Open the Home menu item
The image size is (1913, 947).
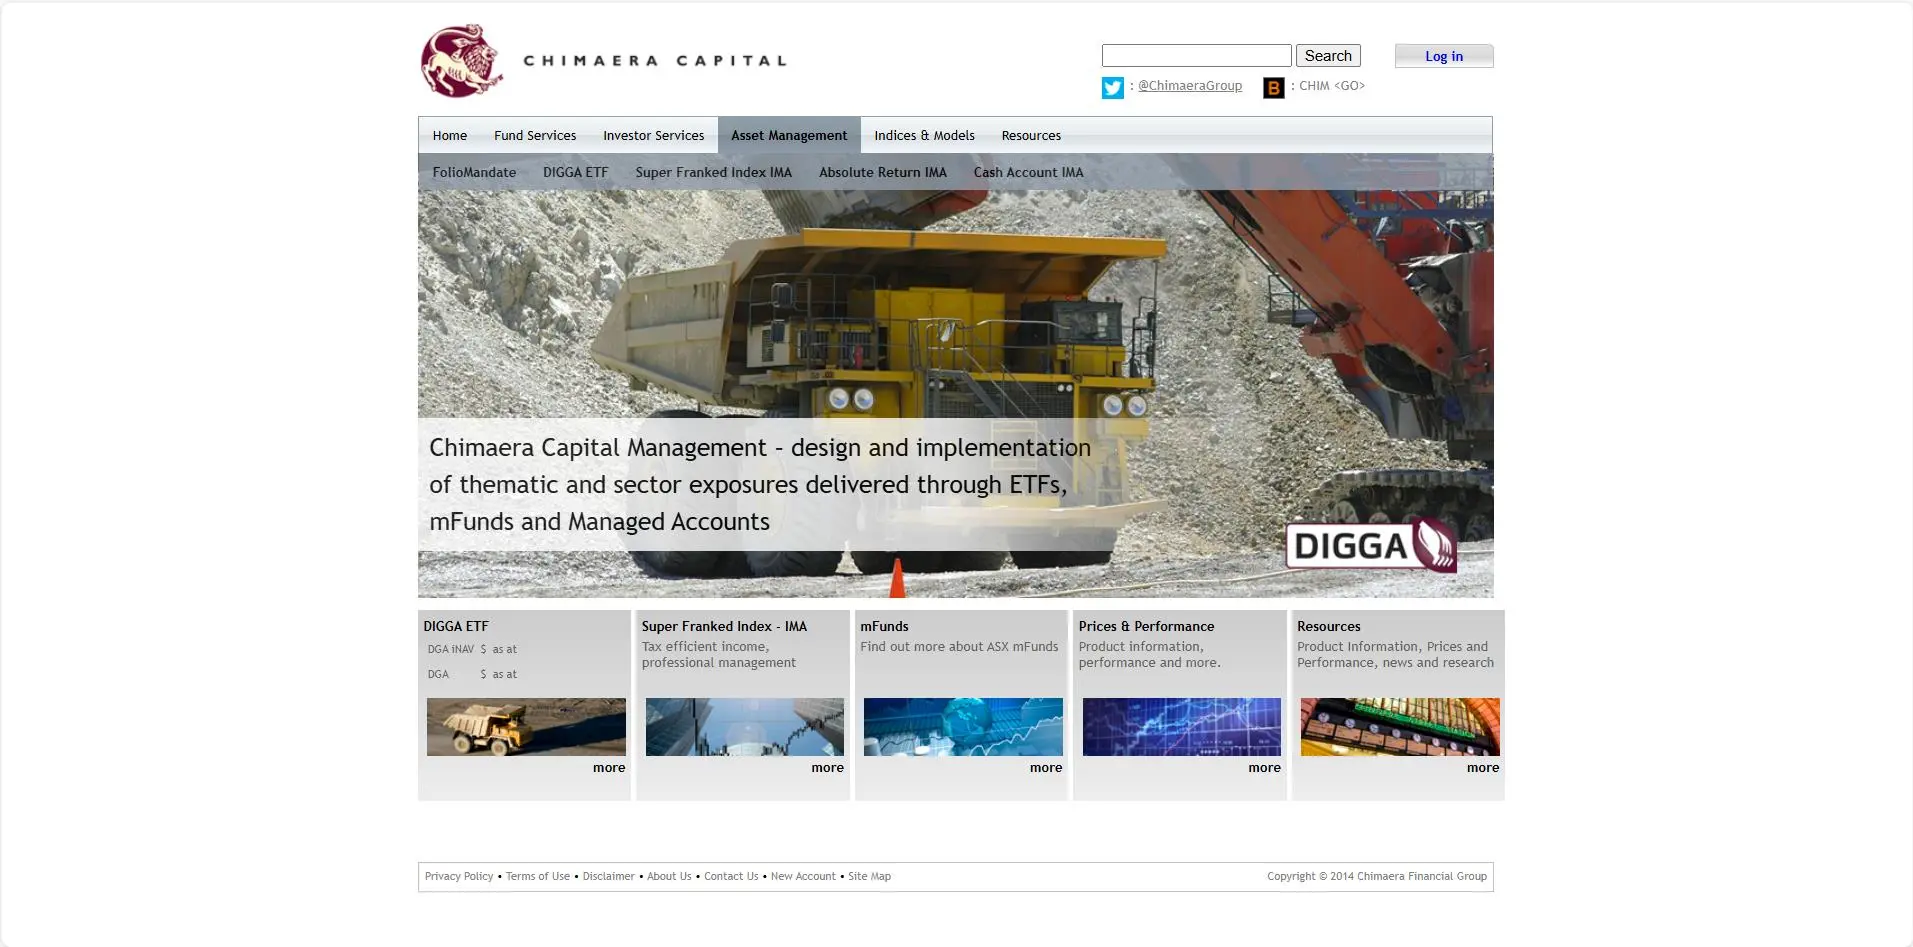(x=450, y=135)
